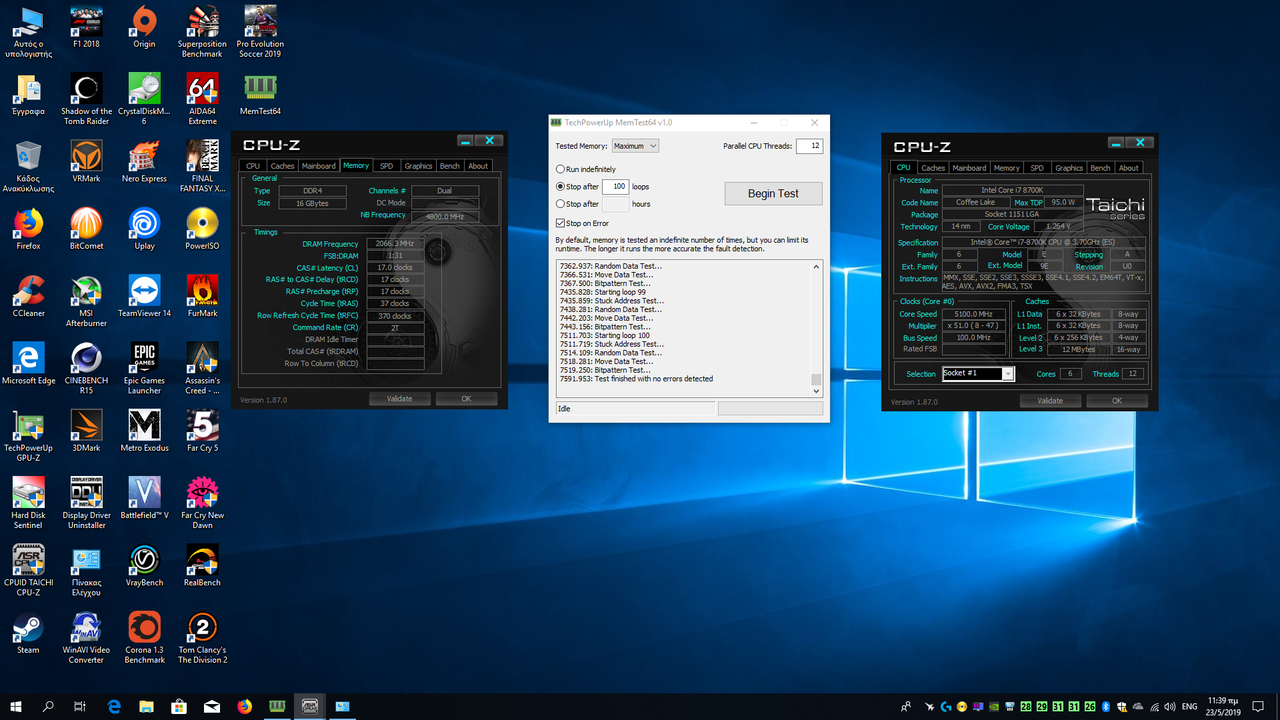Open the Socket #1 selection dropdown
Screen dimensions: 1280x720
pyautogui.click(x=978, y=373)
